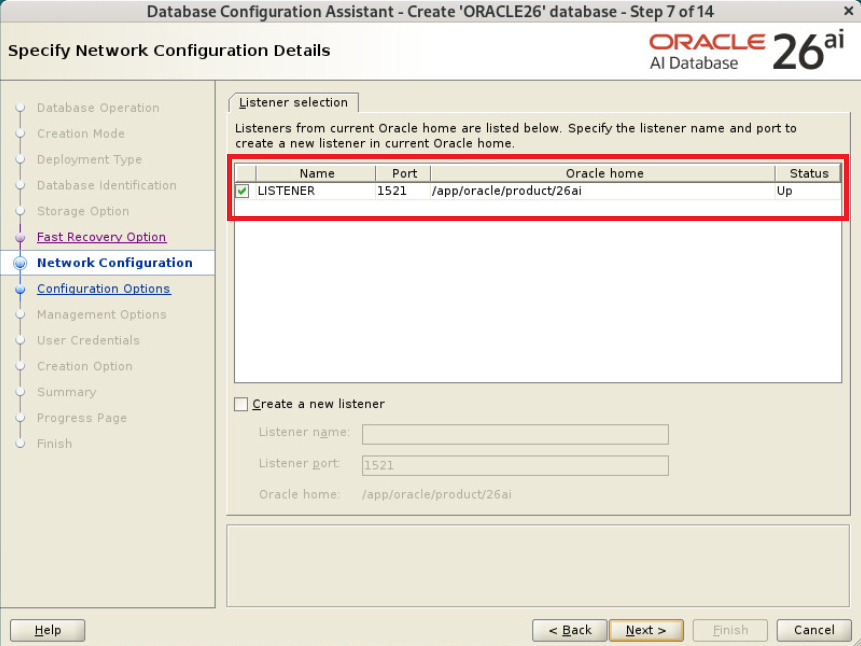
Task: Select the Up status cell
Action: tap(808, 191)
